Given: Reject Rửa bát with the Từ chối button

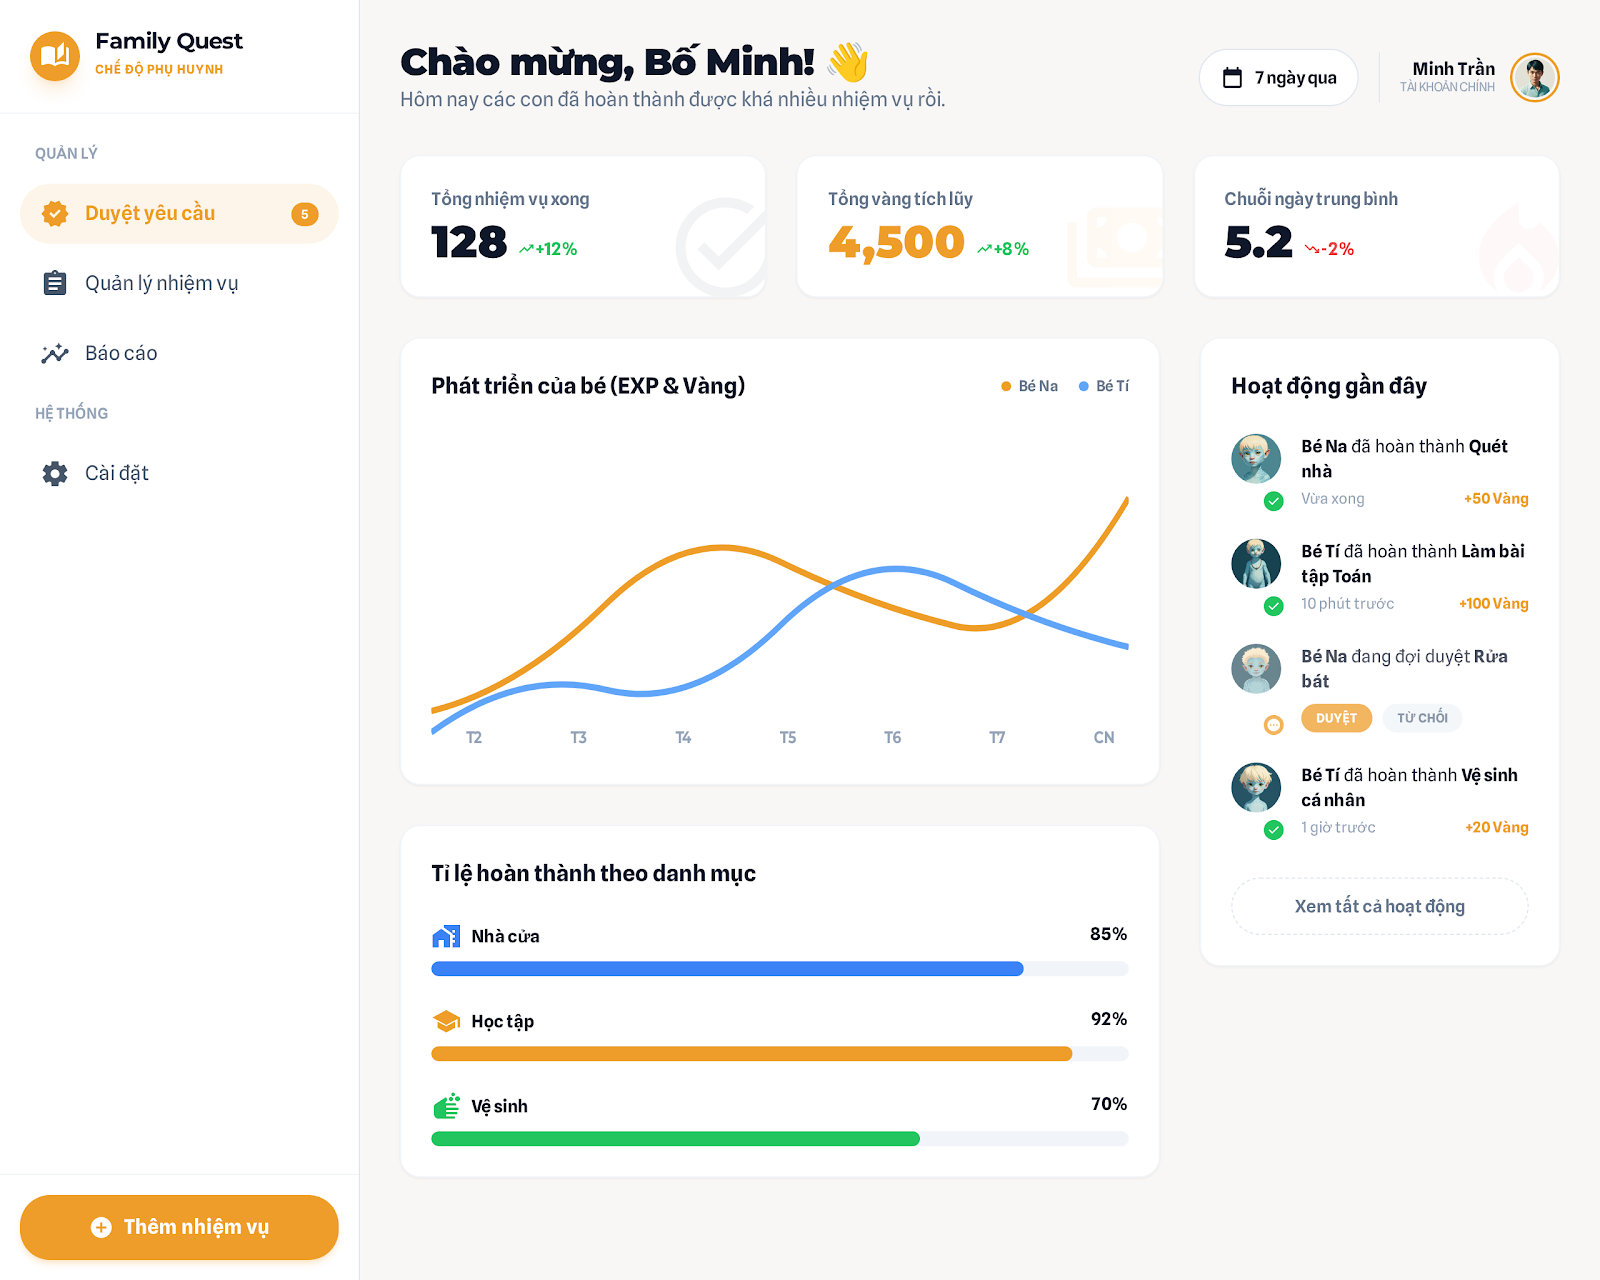Looking at the screenshot, I should pyautogui.click(x=1422, y=718).
